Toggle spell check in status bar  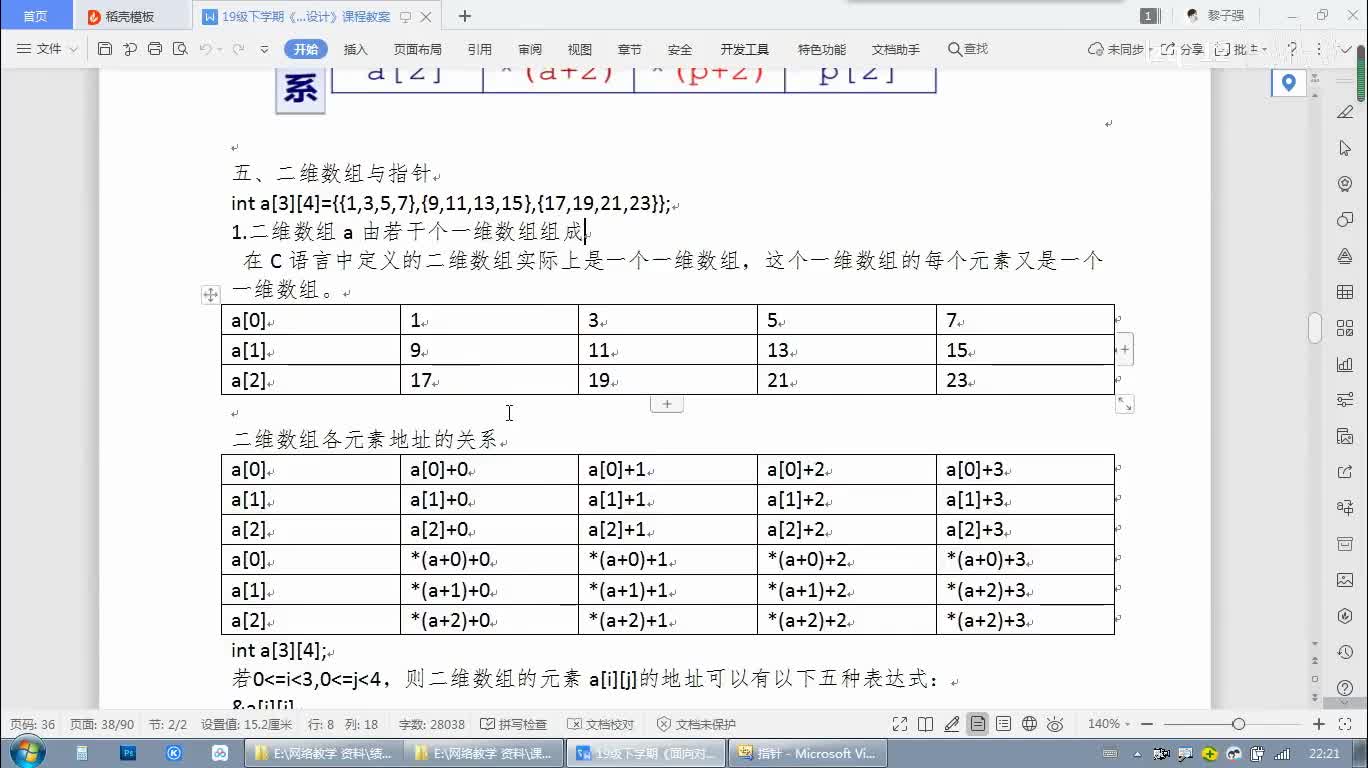tap(514, 724)
